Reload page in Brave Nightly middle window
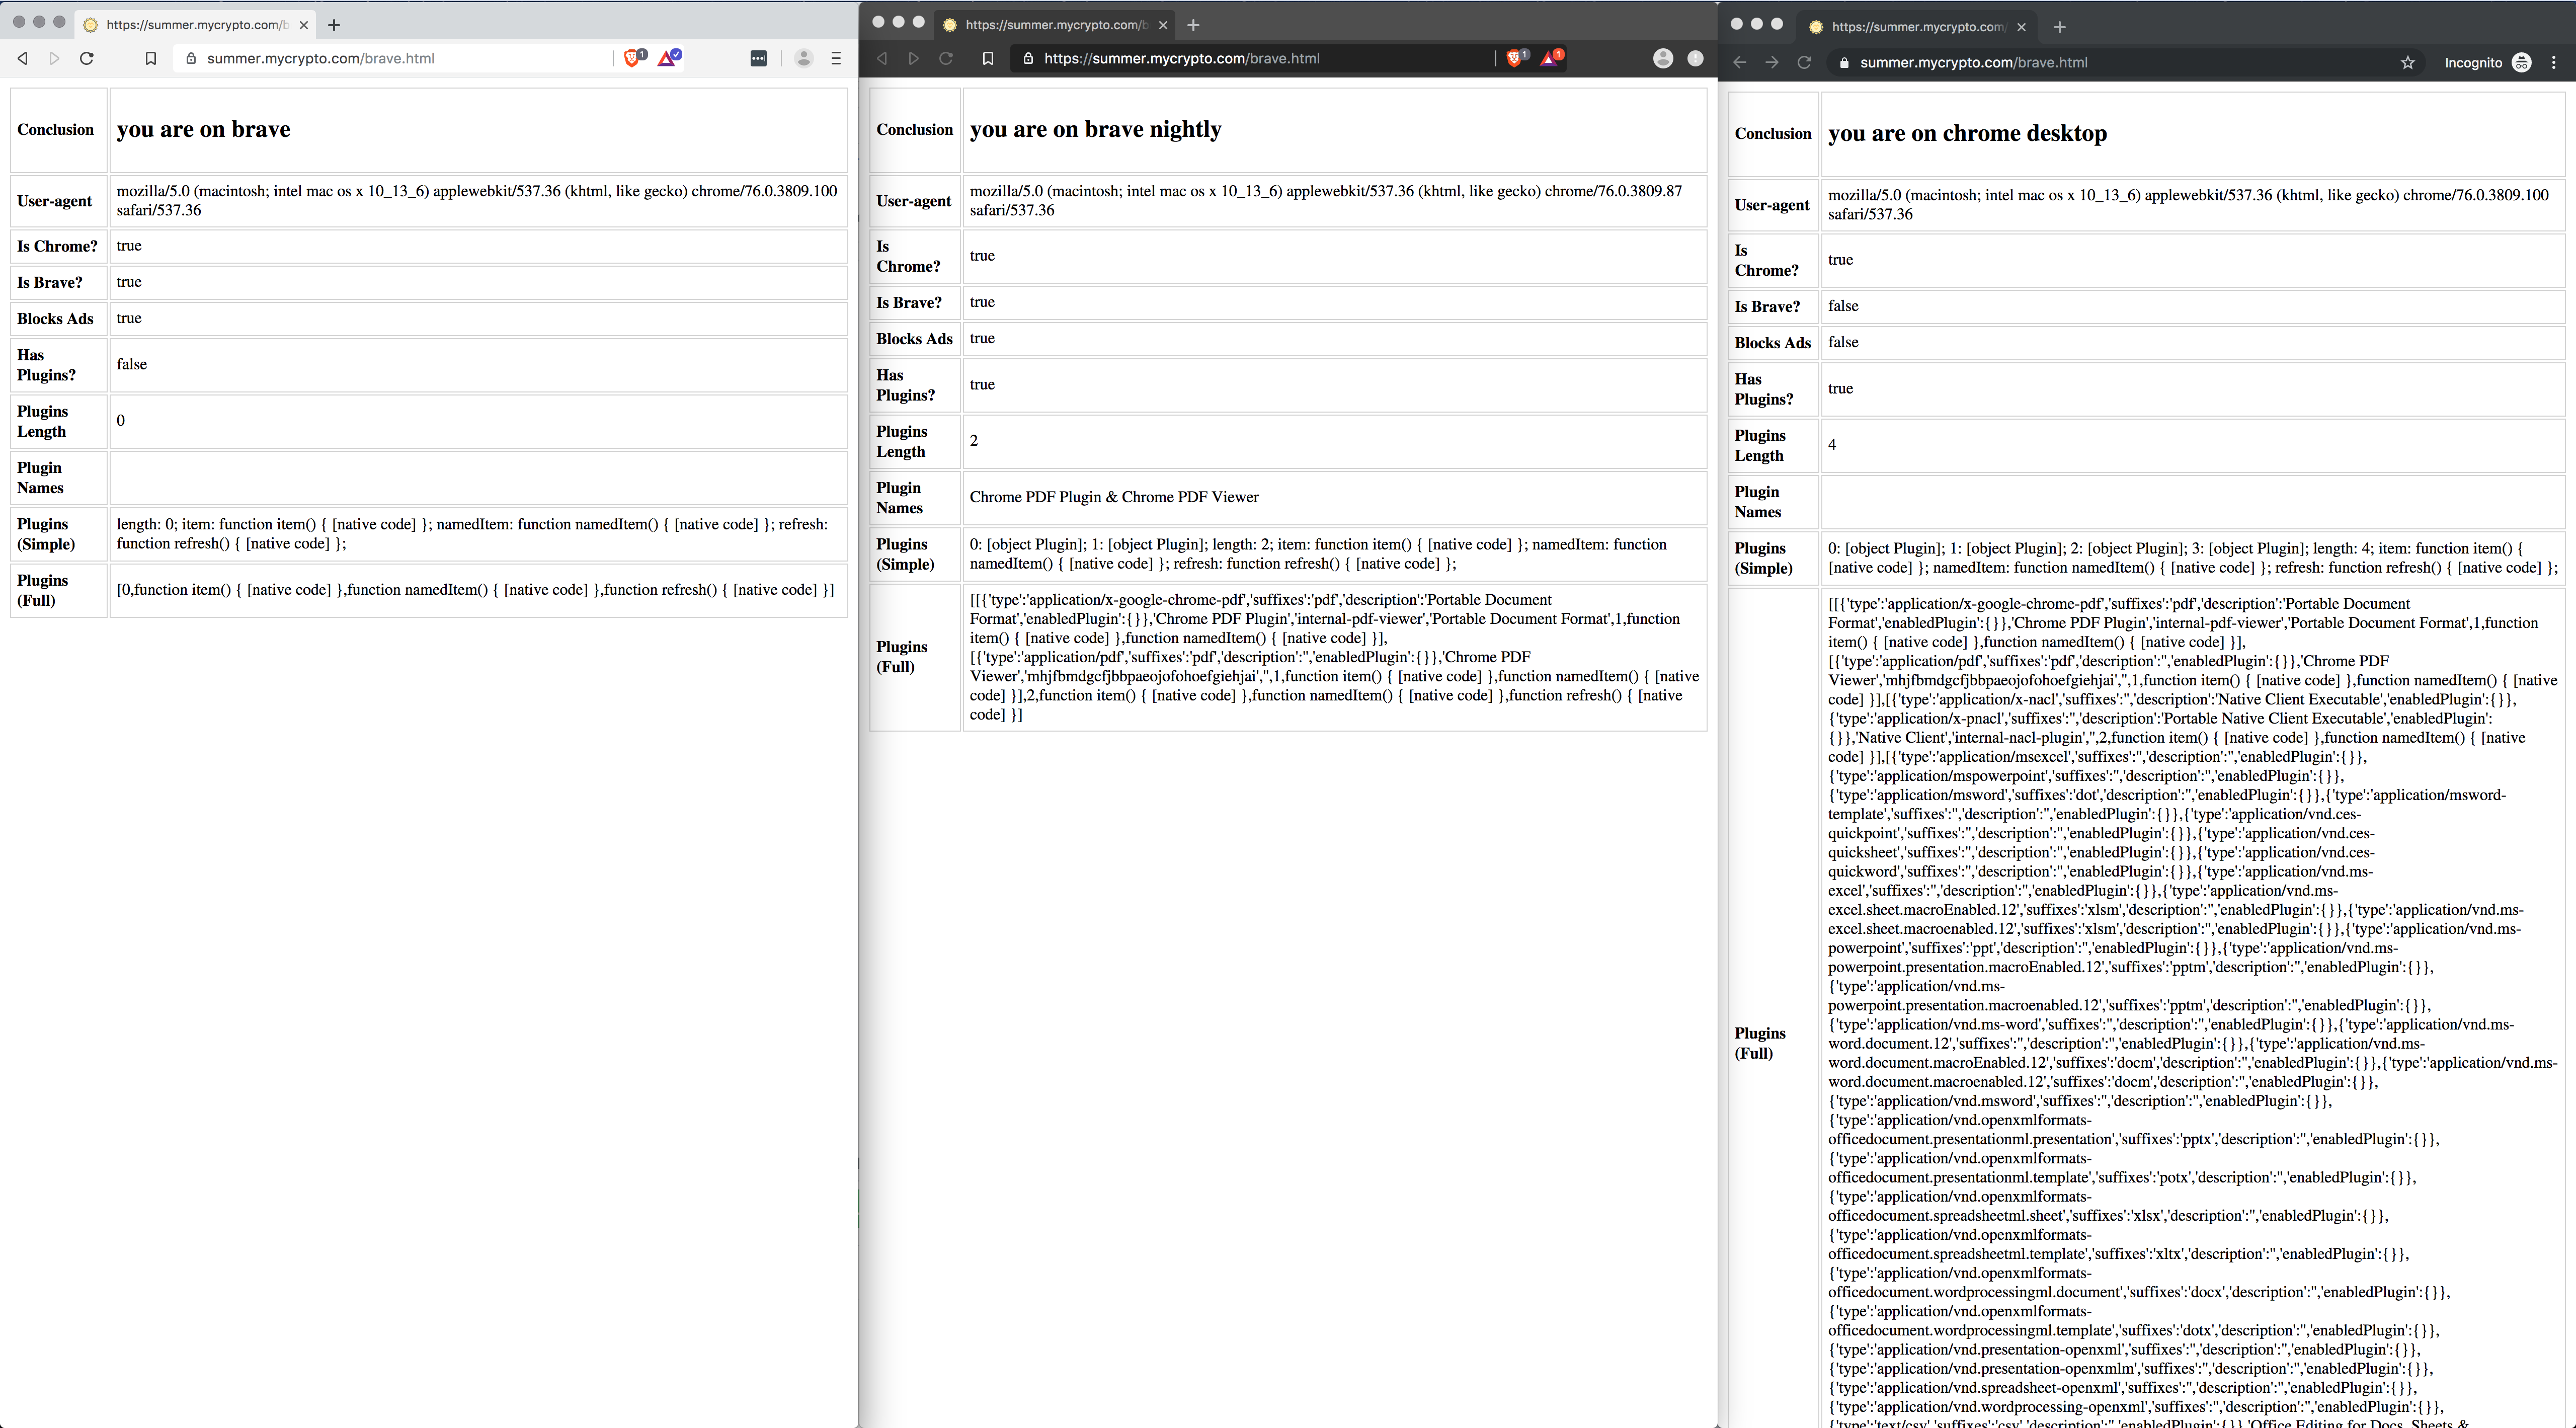 tap(946, 58)
